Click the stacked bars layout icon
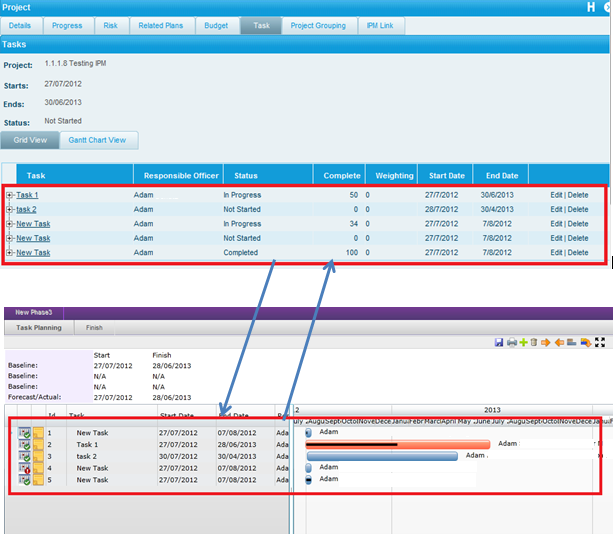 572,342
